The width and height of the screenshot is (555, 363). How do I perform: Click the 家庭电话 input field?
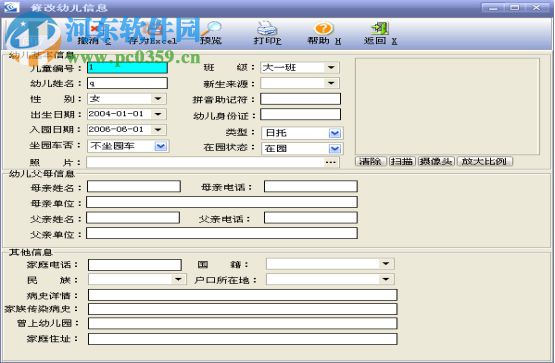(135, 265)
